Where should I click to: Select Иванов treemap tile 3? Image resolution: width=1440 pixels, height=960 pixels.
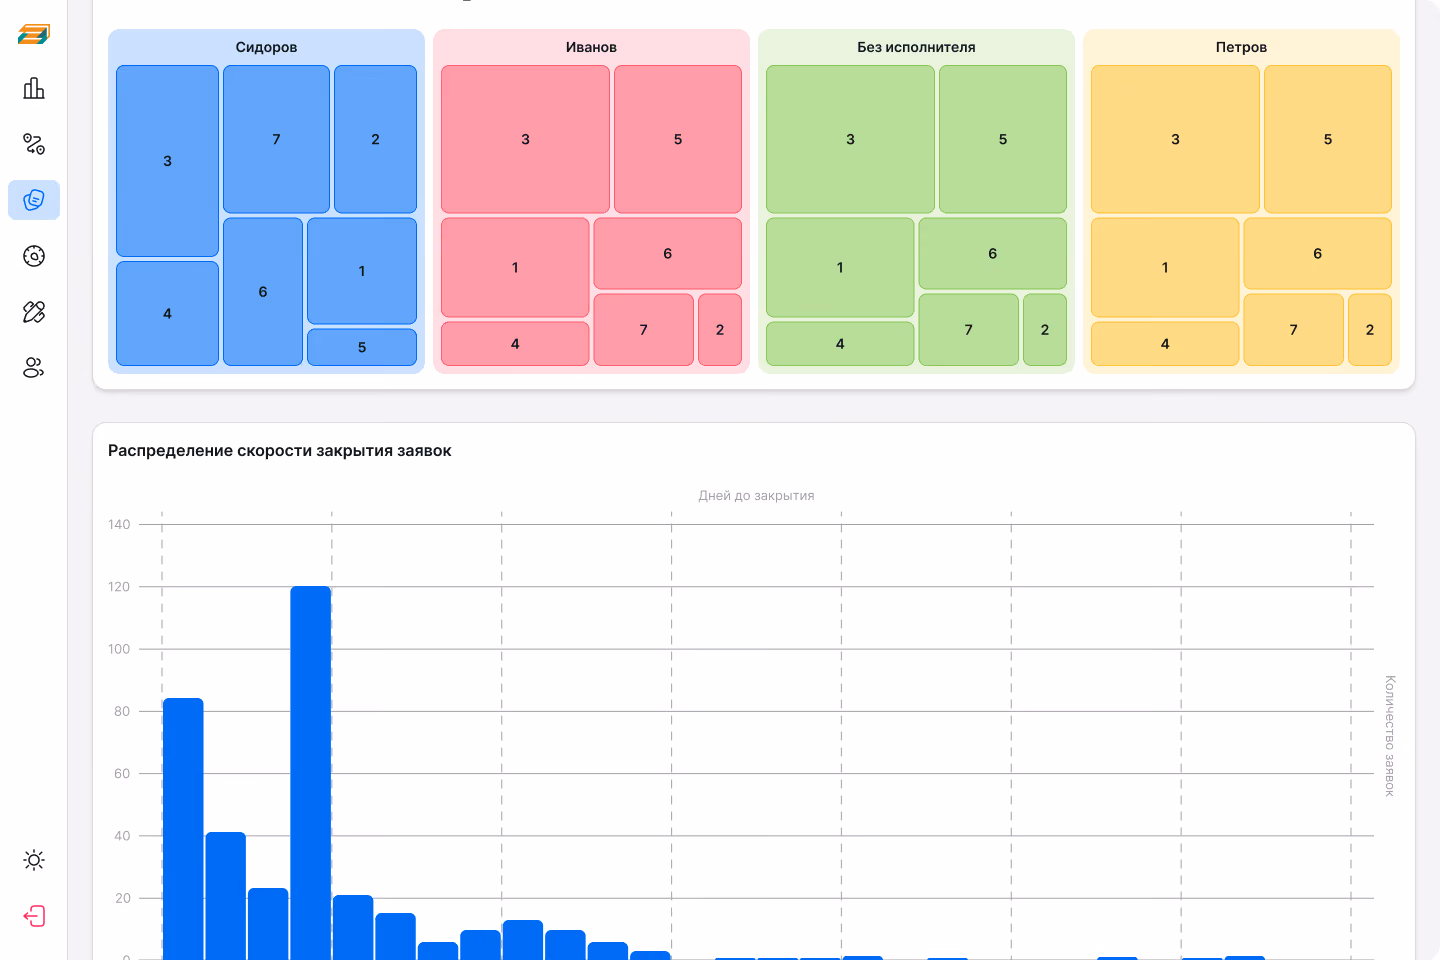(525, 139)
